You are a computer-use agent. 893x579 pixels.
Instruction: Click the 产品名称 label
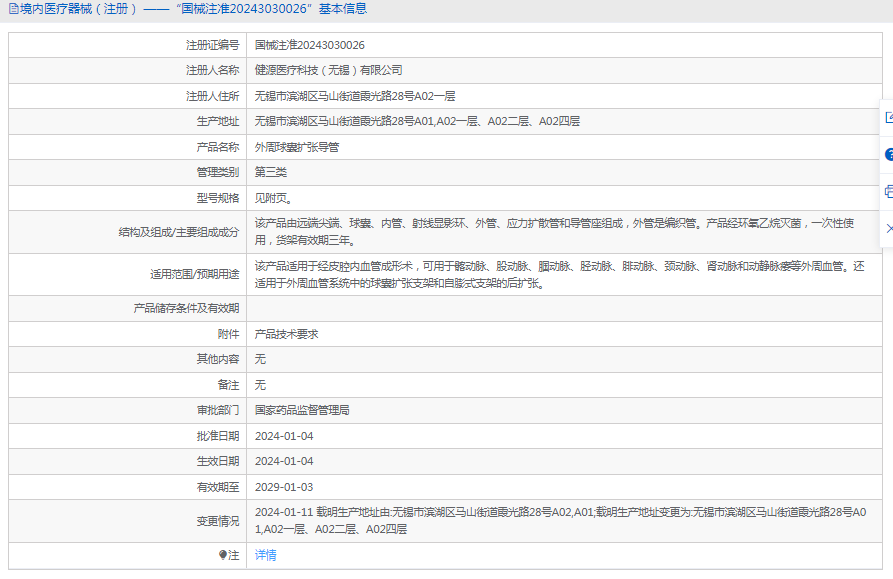tap(218, 147)
